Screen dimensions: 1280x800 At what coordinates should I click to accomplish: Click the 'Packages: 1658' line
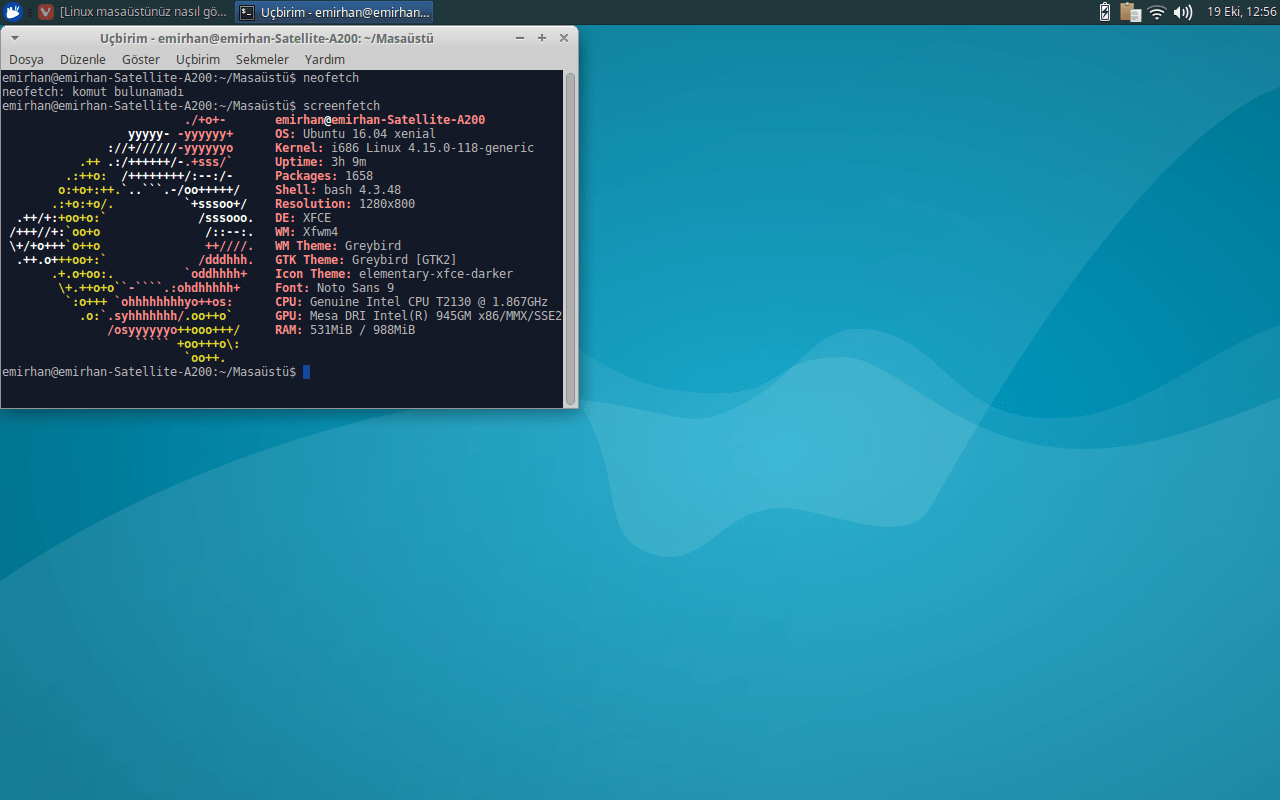pos(324,176)
